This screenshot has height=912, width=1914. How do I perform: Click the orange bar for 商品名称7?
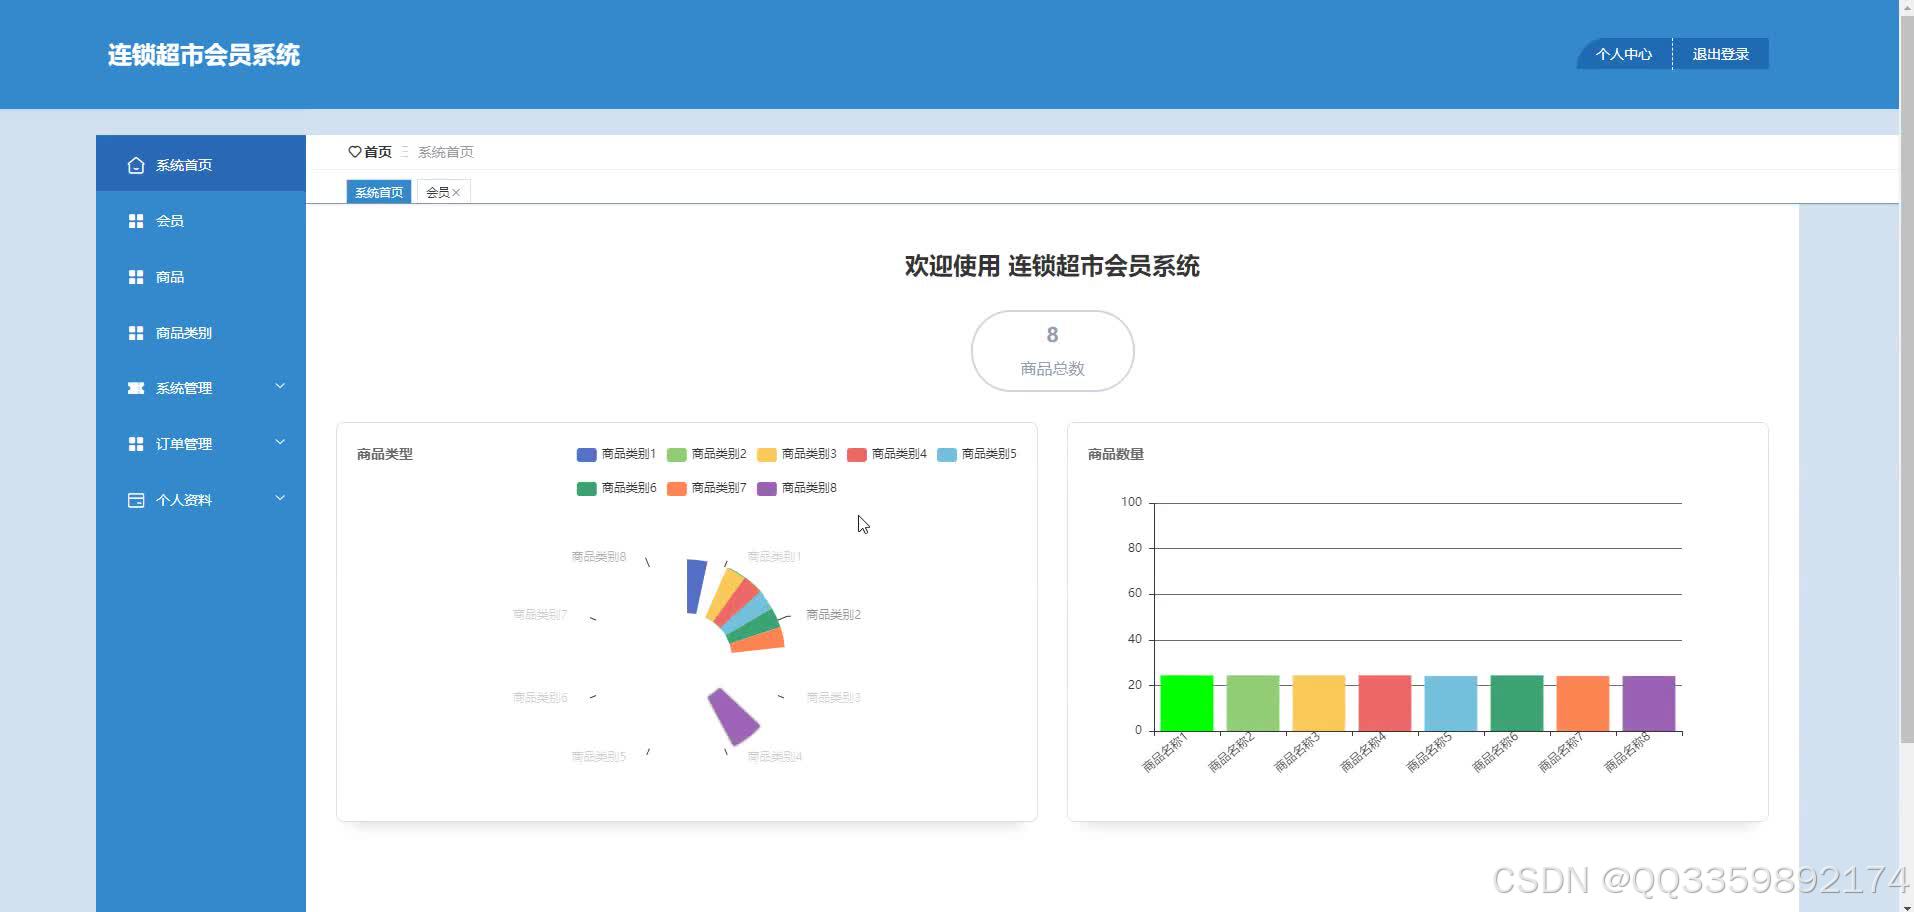pyautogui.click(x=1583, y=703)
